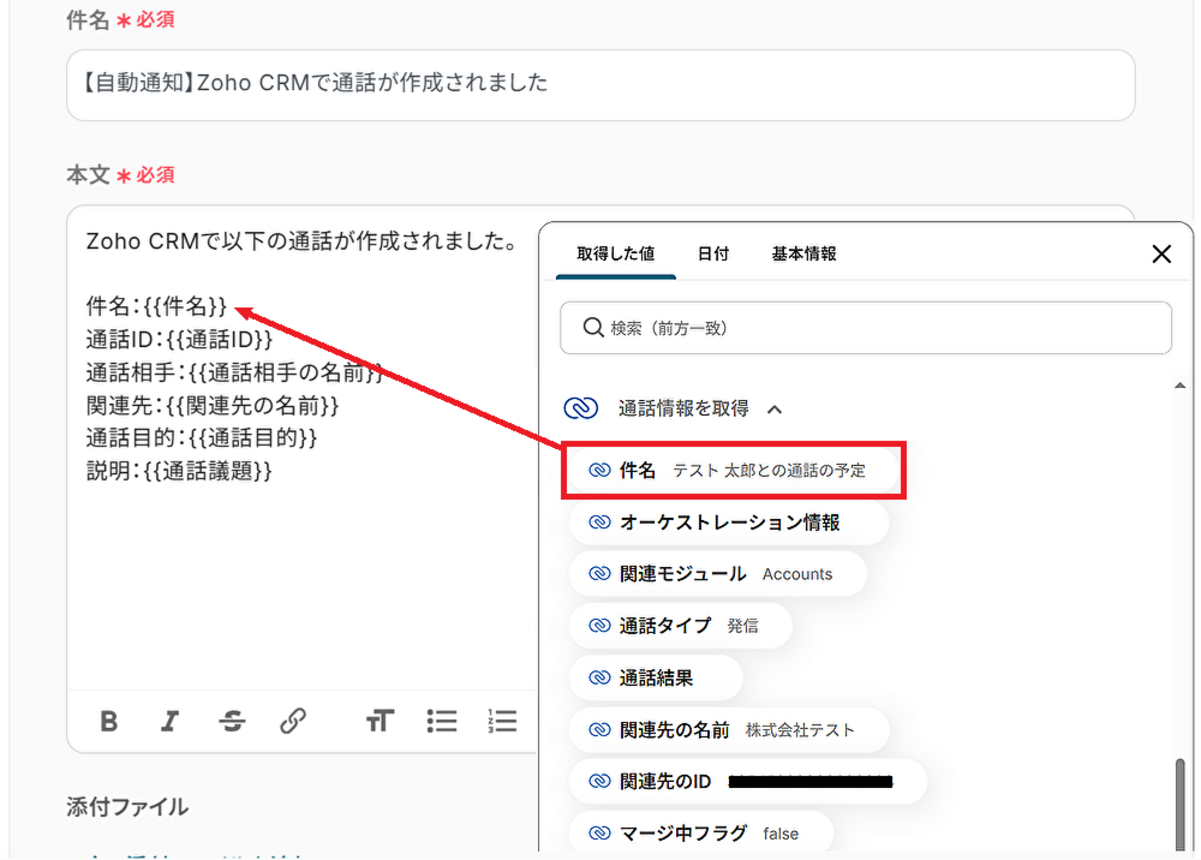This screenshot has width=1201, height=860.
Task: Select the オーケストレーション情報 chip
Action: pyautogui.click(x=728, y=523)
